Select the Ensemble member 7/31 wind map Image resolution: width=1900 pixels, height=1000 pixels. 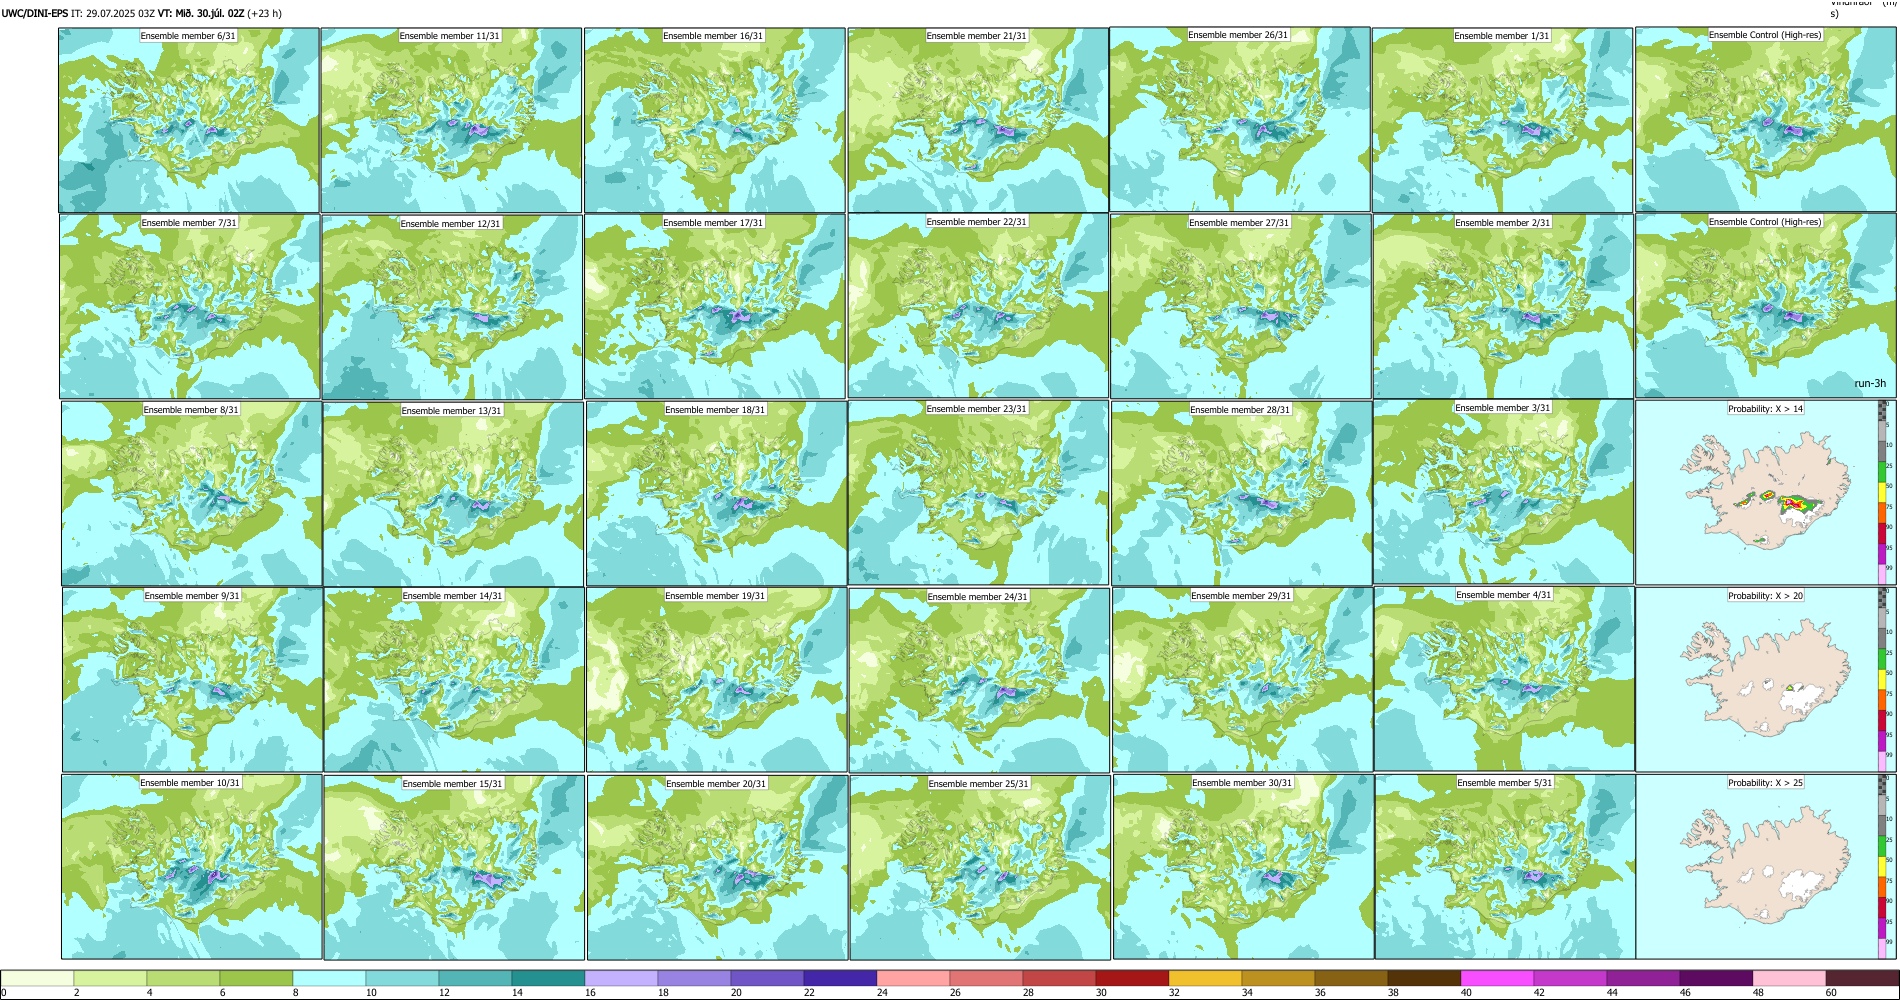pyautogui.click(x=189, y=307)
